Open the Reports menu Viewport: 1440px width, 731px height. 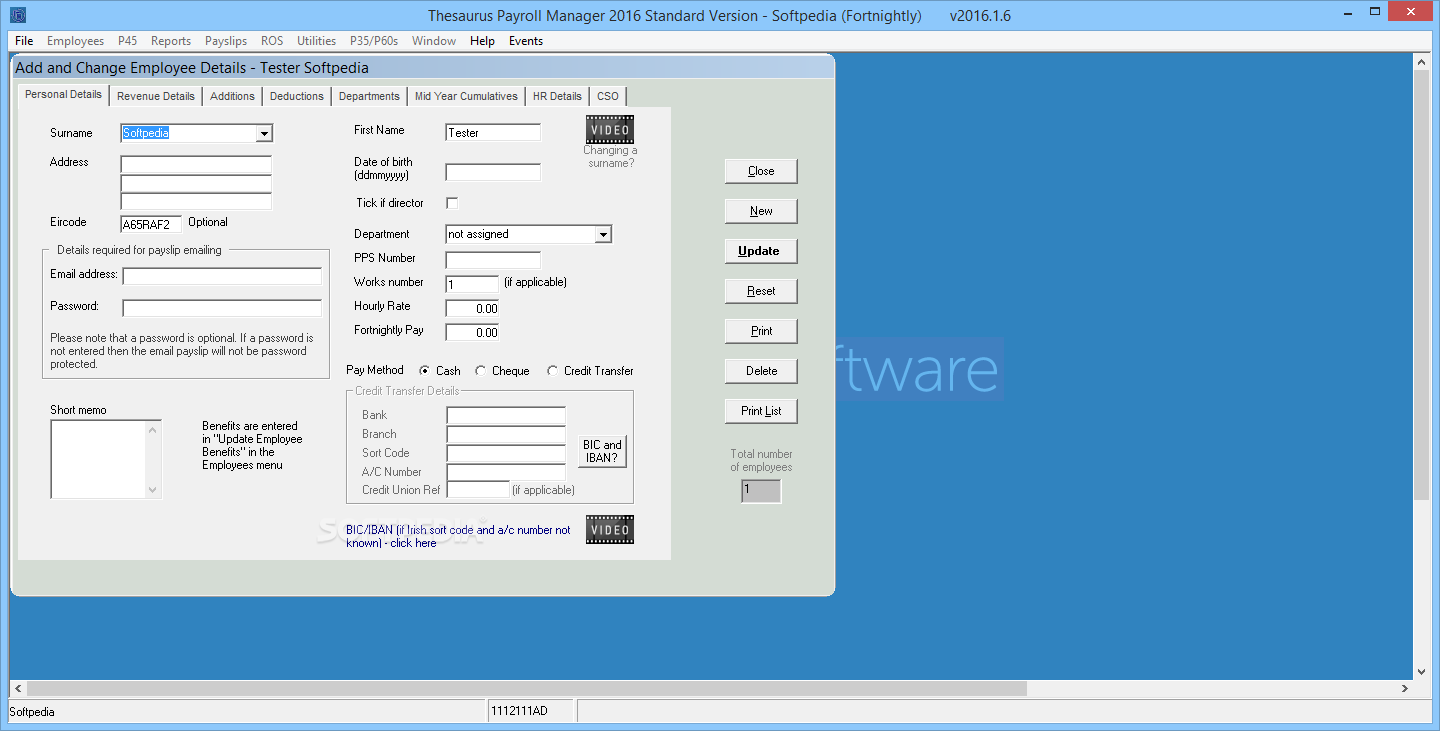(171, 41)
